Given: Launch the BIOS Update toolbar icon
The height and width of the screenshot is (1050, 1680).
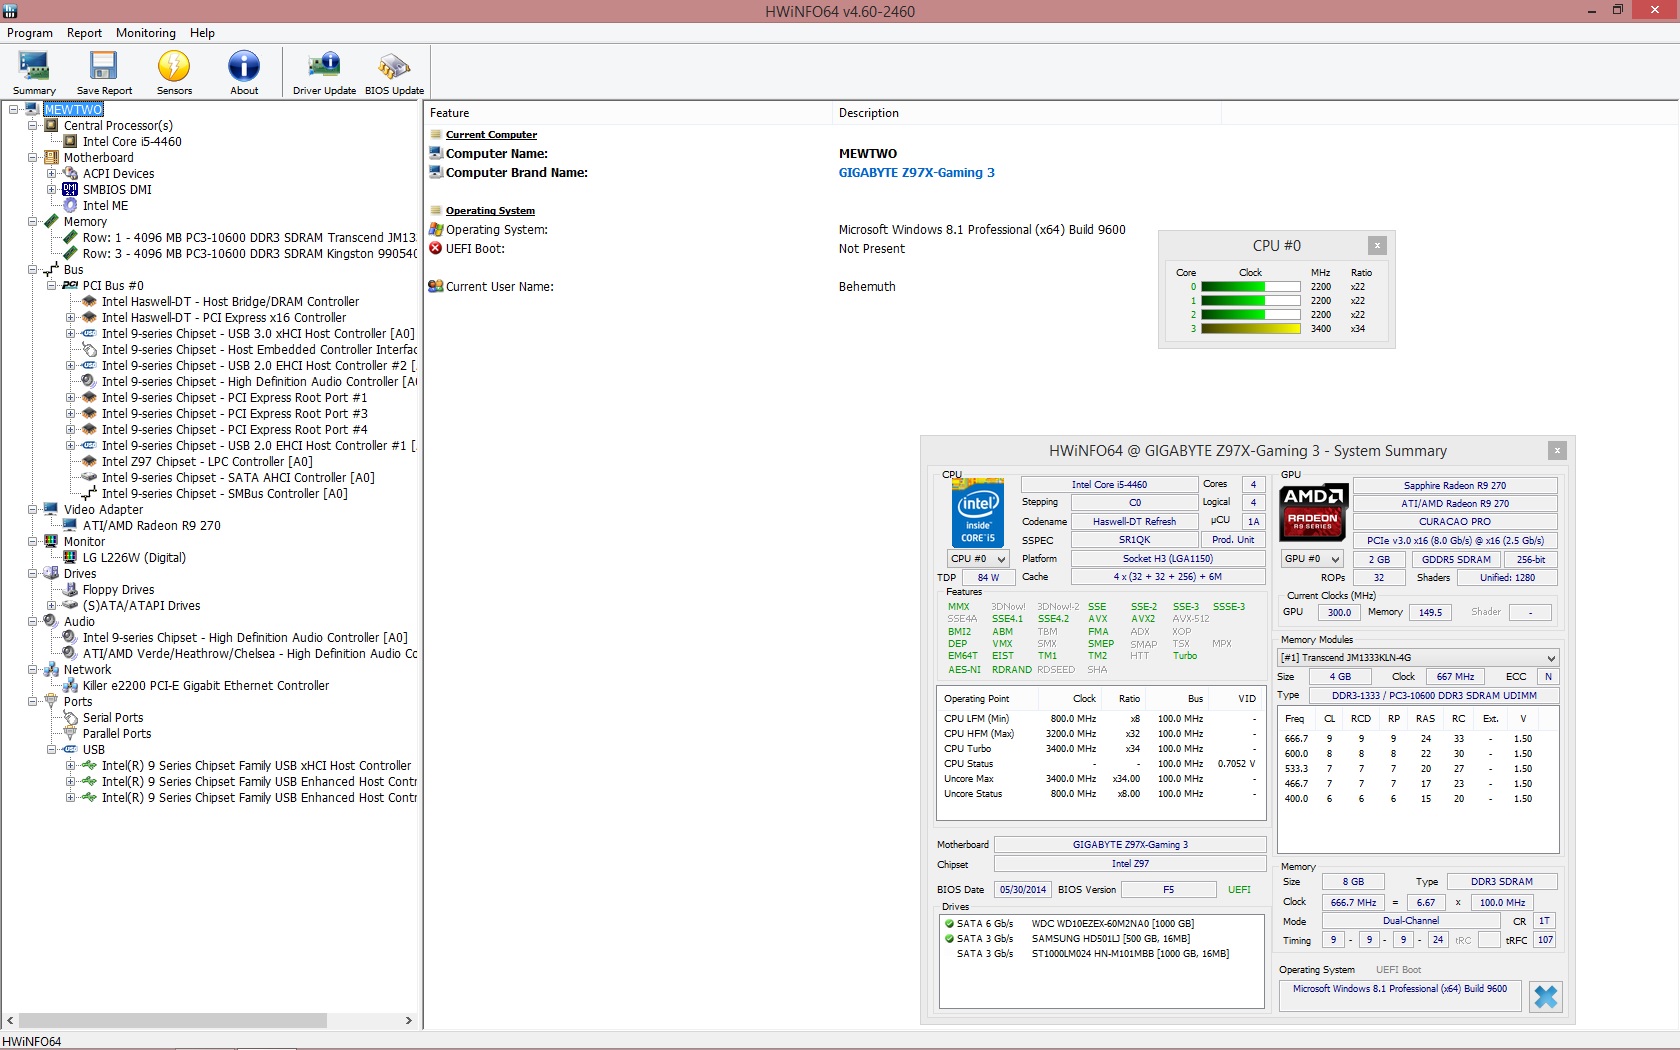Looking at the screenshot, I should (394, 72).
